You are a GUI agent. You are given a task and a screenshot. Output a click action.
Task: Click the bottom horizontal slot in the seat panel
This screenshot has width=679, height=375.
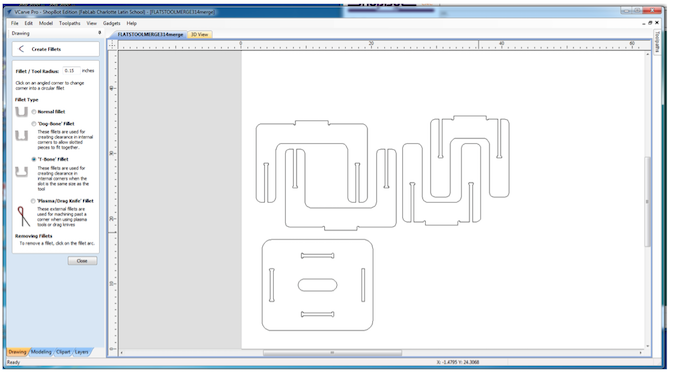point(317,314)
